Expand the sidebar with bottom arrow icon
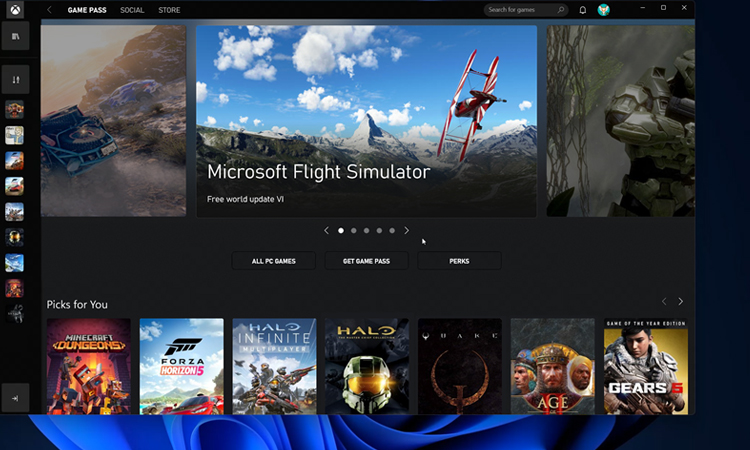Image resolution: width=750 pixels, height=450 pixels. (15, 398)
